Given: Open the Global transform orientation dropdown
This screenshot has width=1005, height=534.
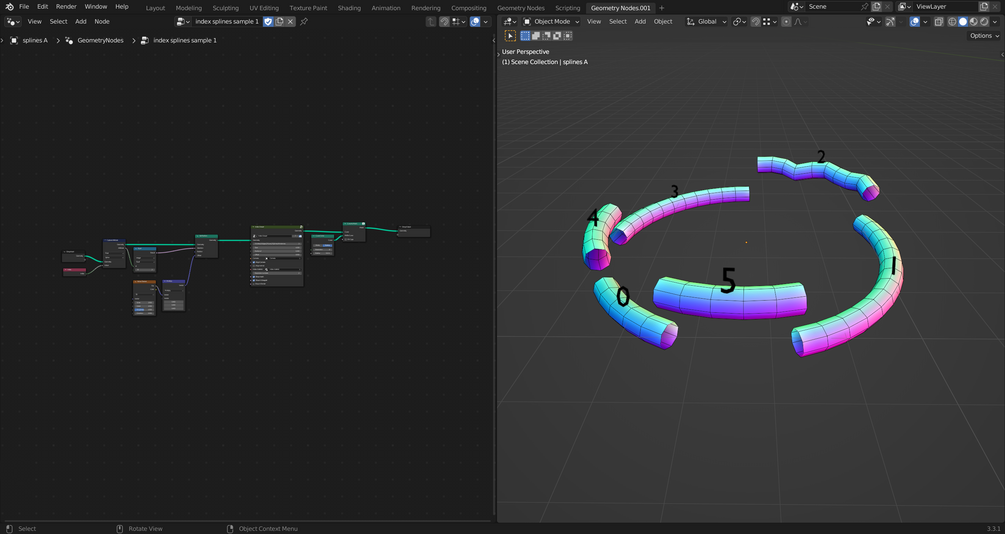Looking at the screenshot, I should pyautogui.click(x=706, y=22).
